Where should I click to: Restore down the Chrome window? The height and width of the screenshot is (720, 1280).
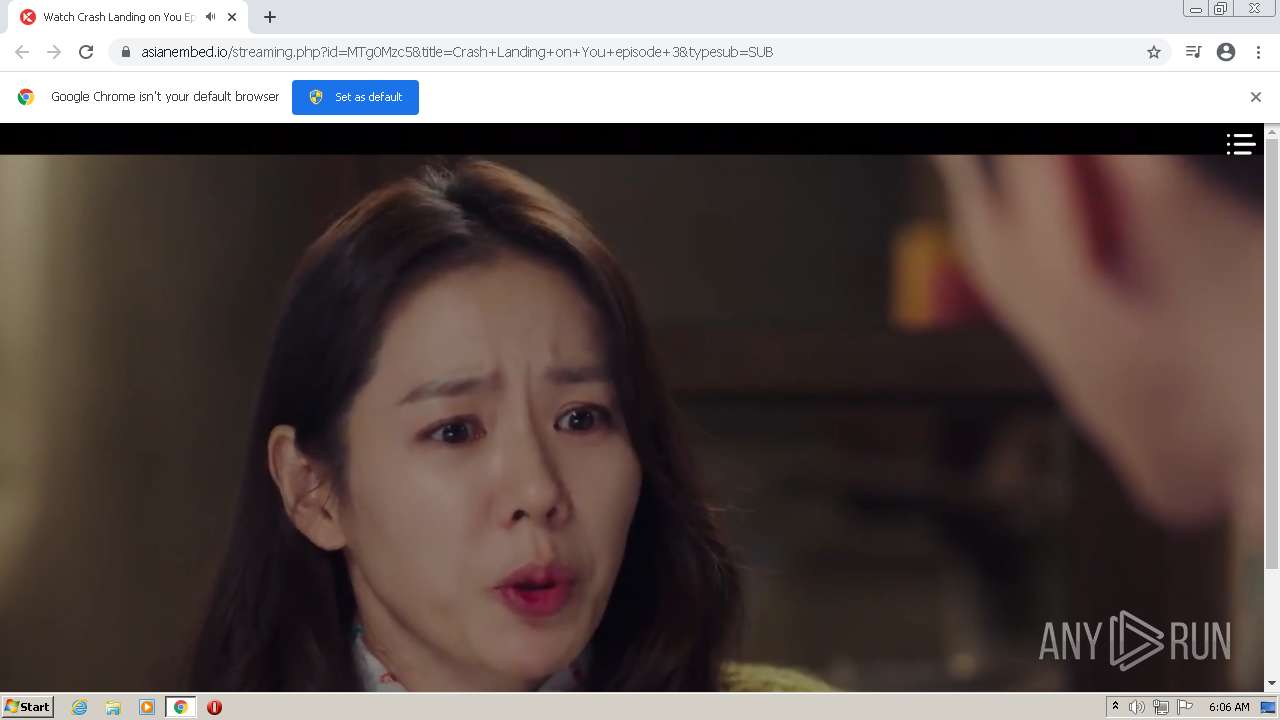1220,9
